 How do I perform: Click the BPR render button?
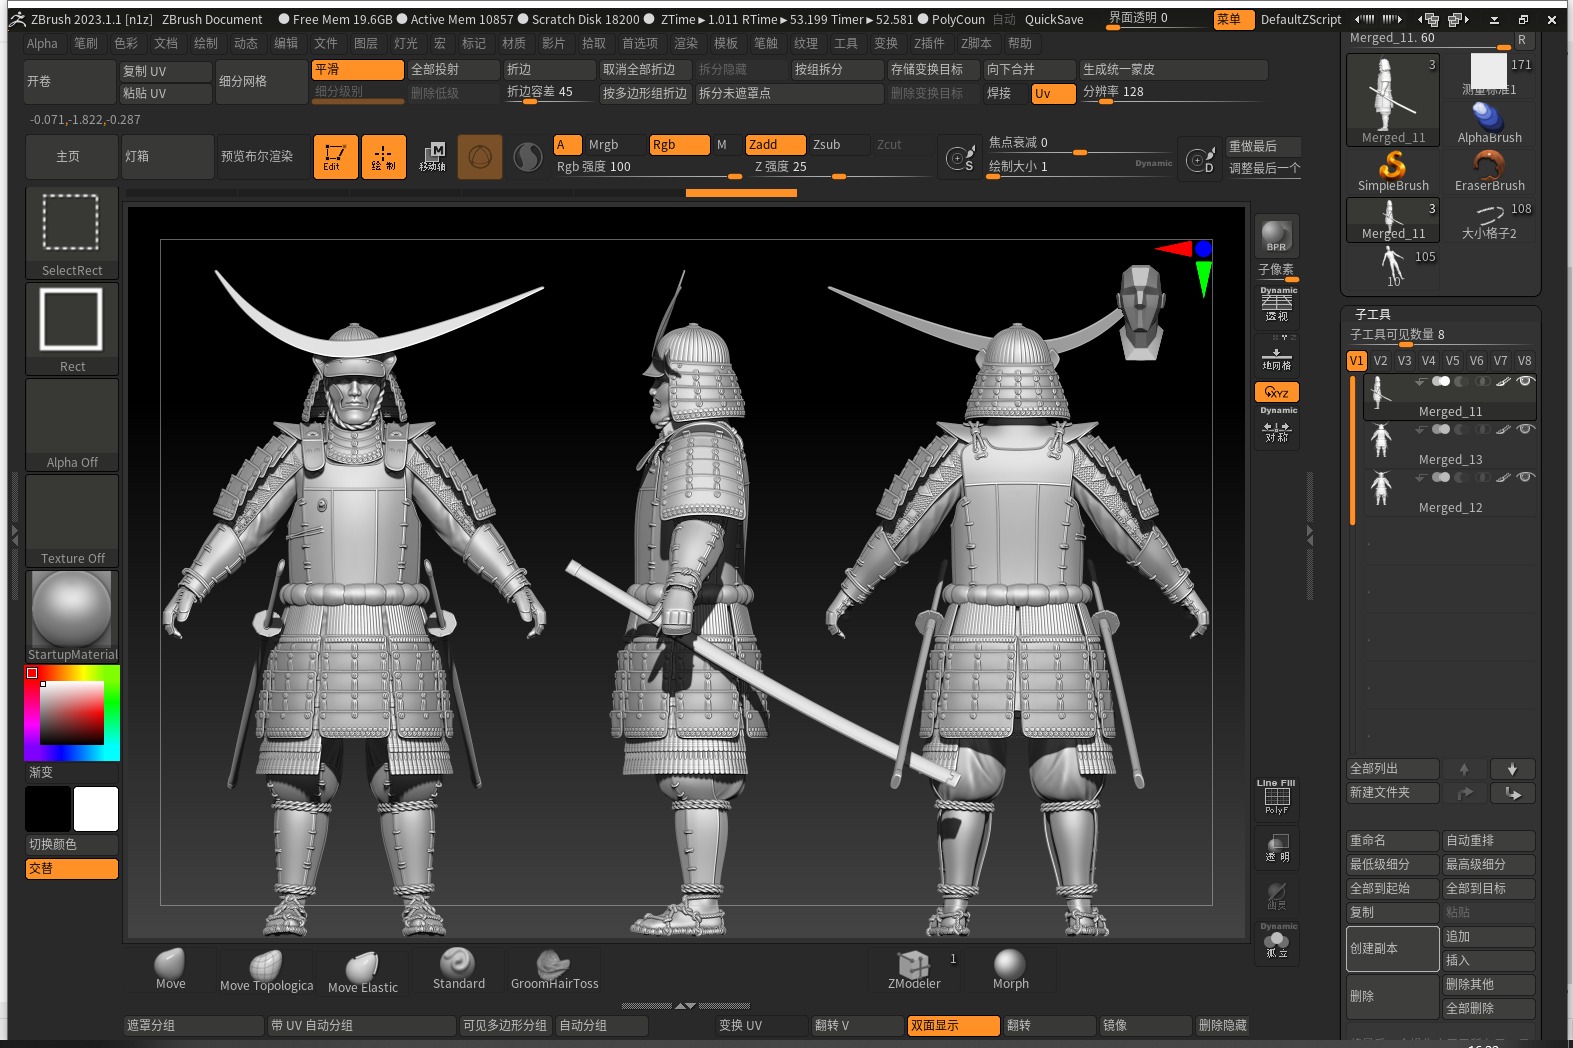pyautogui.click(x=1276, y=236)
